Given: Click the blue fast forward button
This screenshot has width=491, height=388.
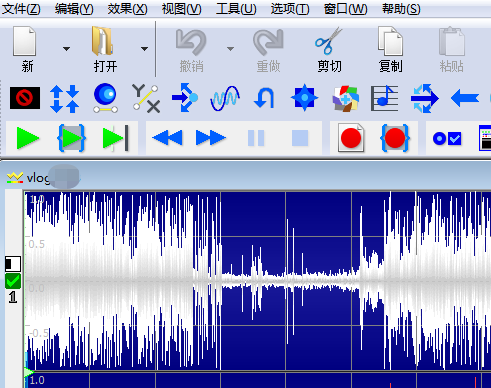Looking at the screenshot, I should tap(211, 138).
